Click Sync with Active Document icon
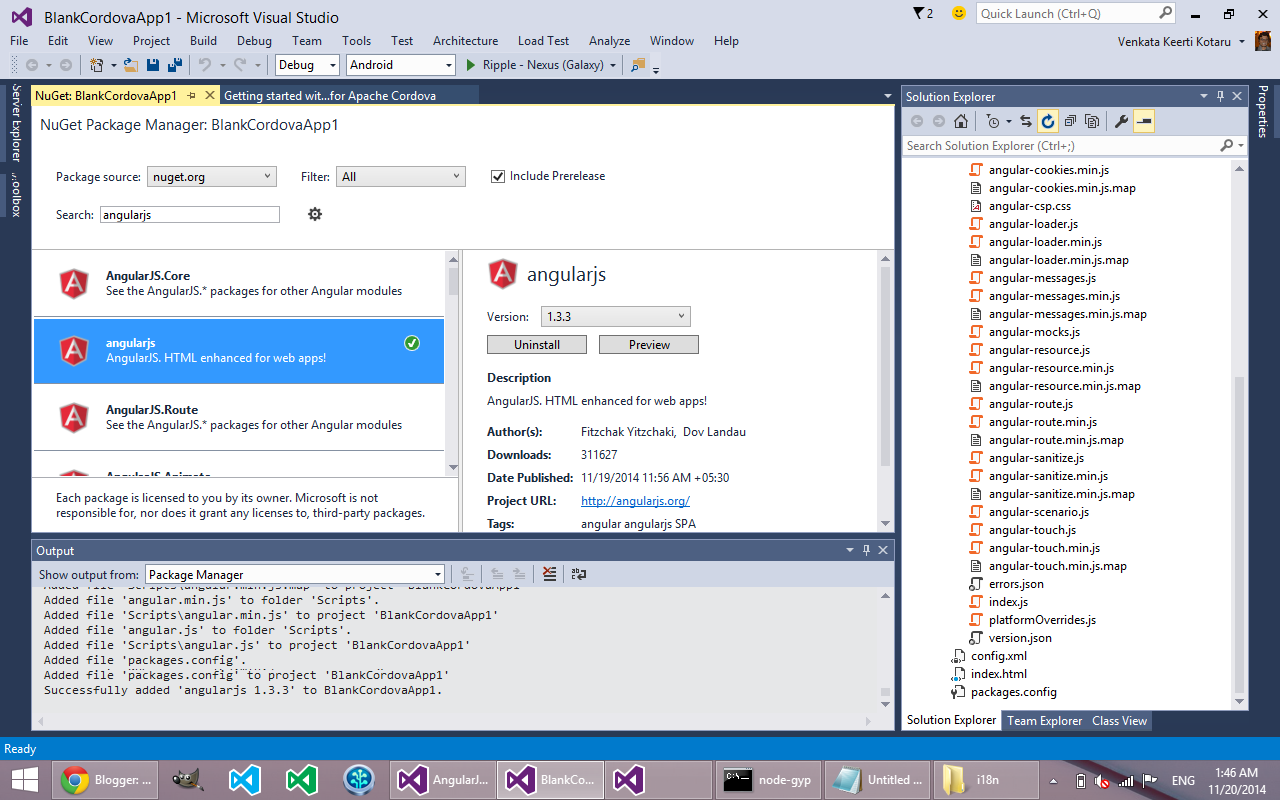Image resolution: width=1280 pixels, height=800 pixels. pos(1026,121)
